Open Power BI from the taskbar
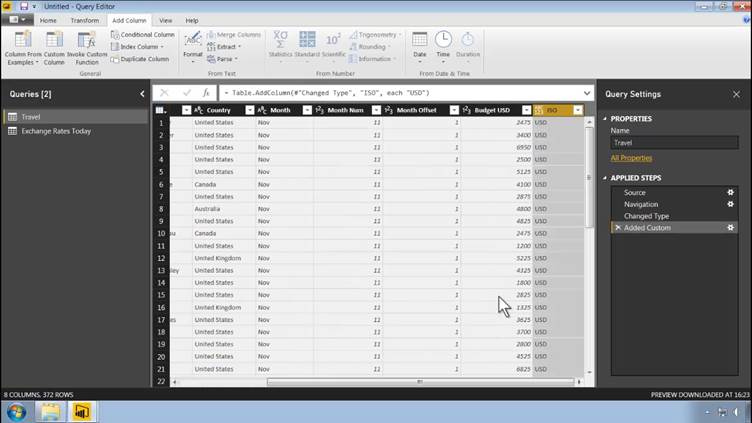This screenshot has width=752, height=423. (x=81, y=410)
